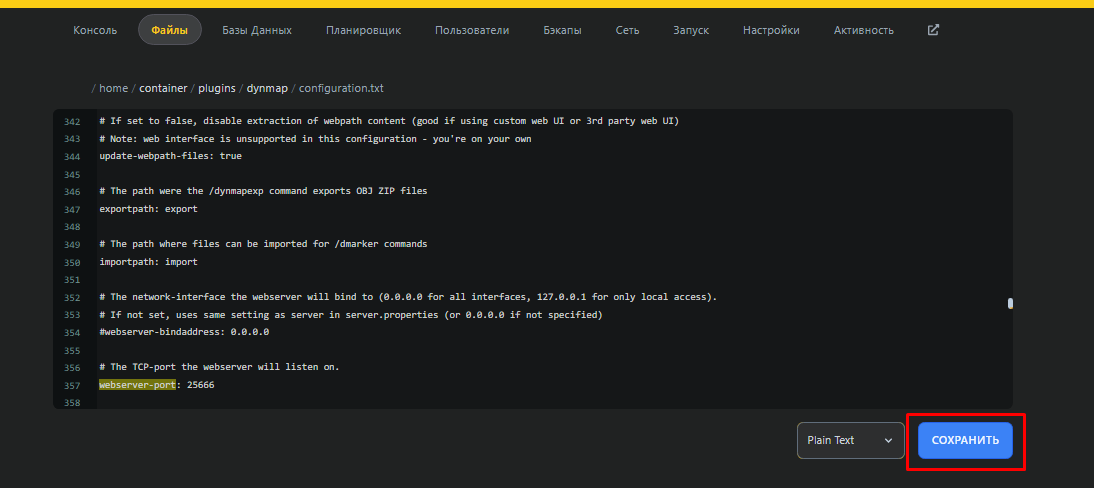Open the Сеть tab

click(x=627, y=30)
